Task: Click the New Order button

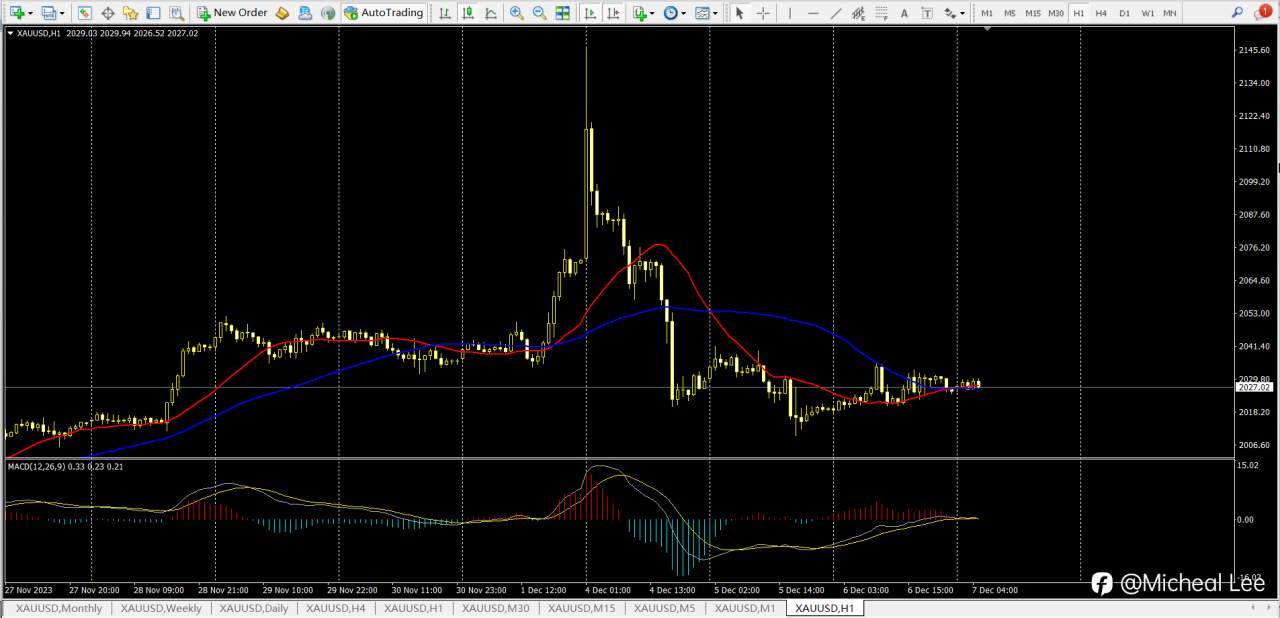Action: [232, 13]
